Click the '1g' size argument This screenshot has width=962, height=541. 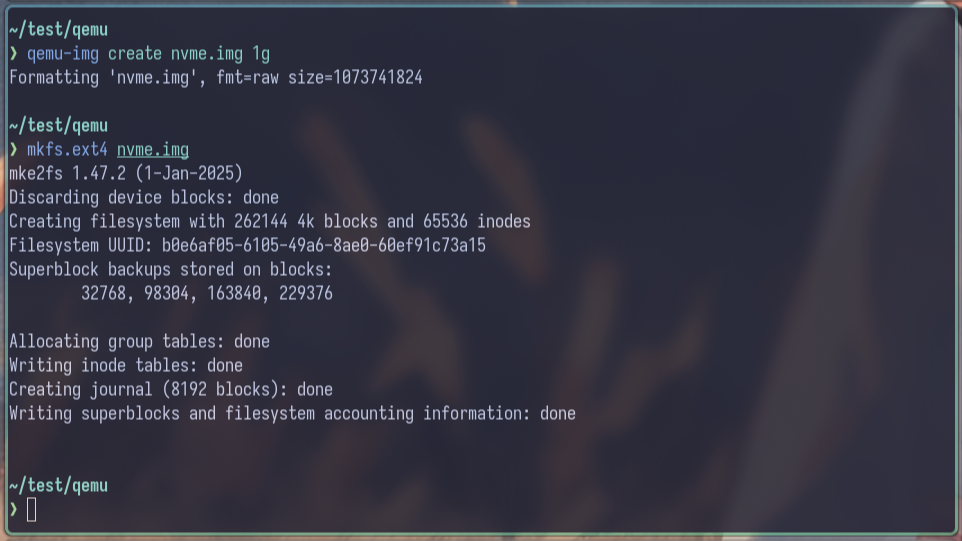[x=261, y=54]
